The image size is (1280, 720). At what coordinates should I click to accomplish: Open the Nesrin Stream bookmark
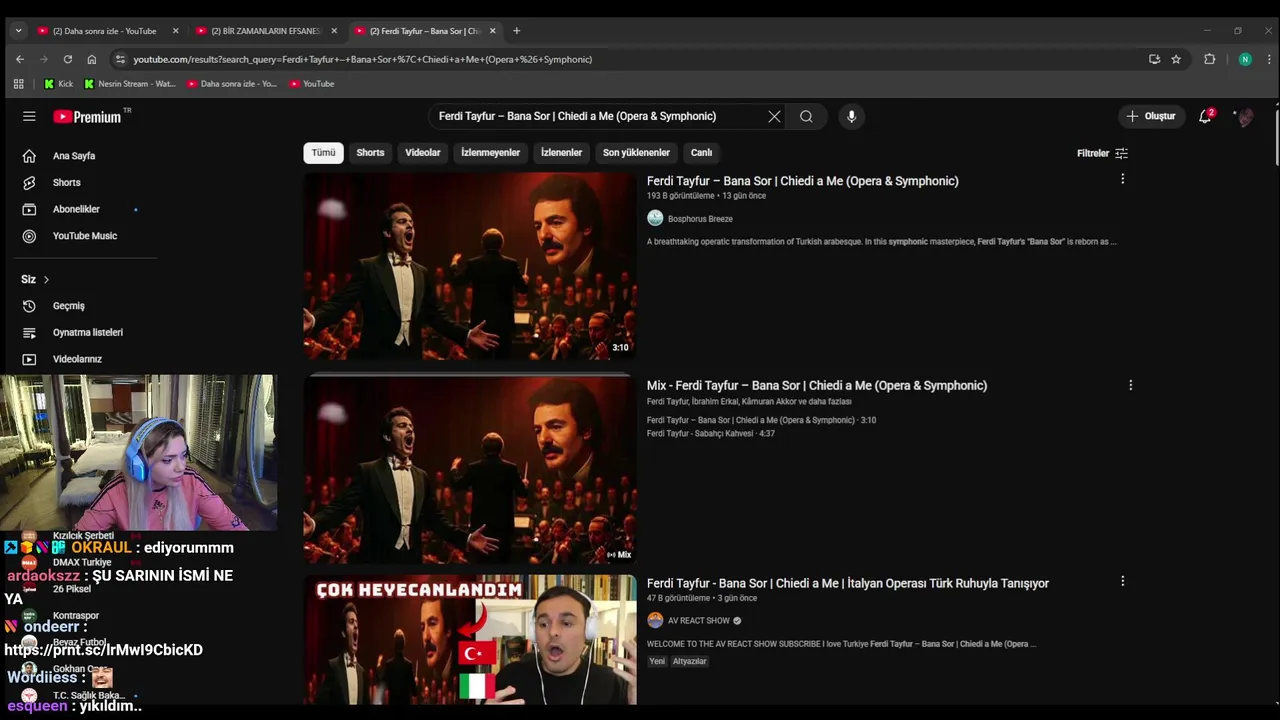(130, 84)
